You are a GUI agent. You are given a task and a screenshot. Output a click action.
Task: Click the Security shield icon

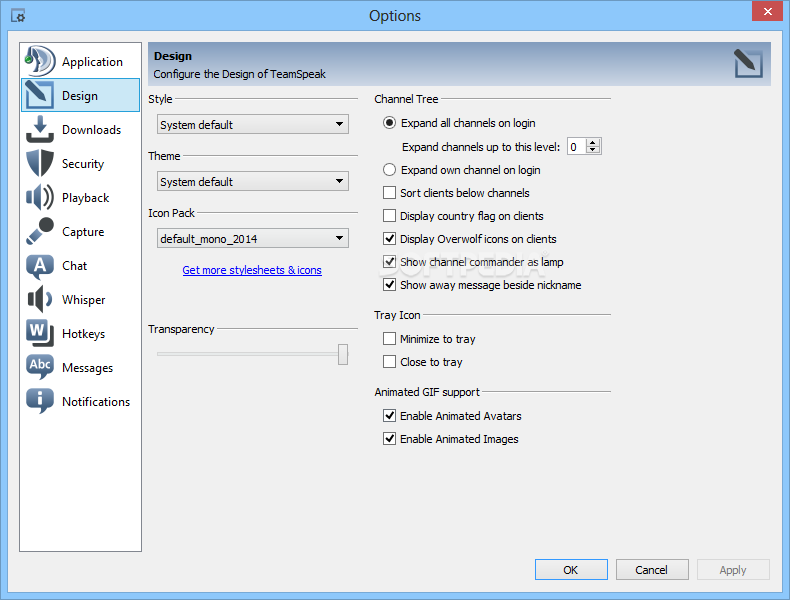click(x=40, y=163)
